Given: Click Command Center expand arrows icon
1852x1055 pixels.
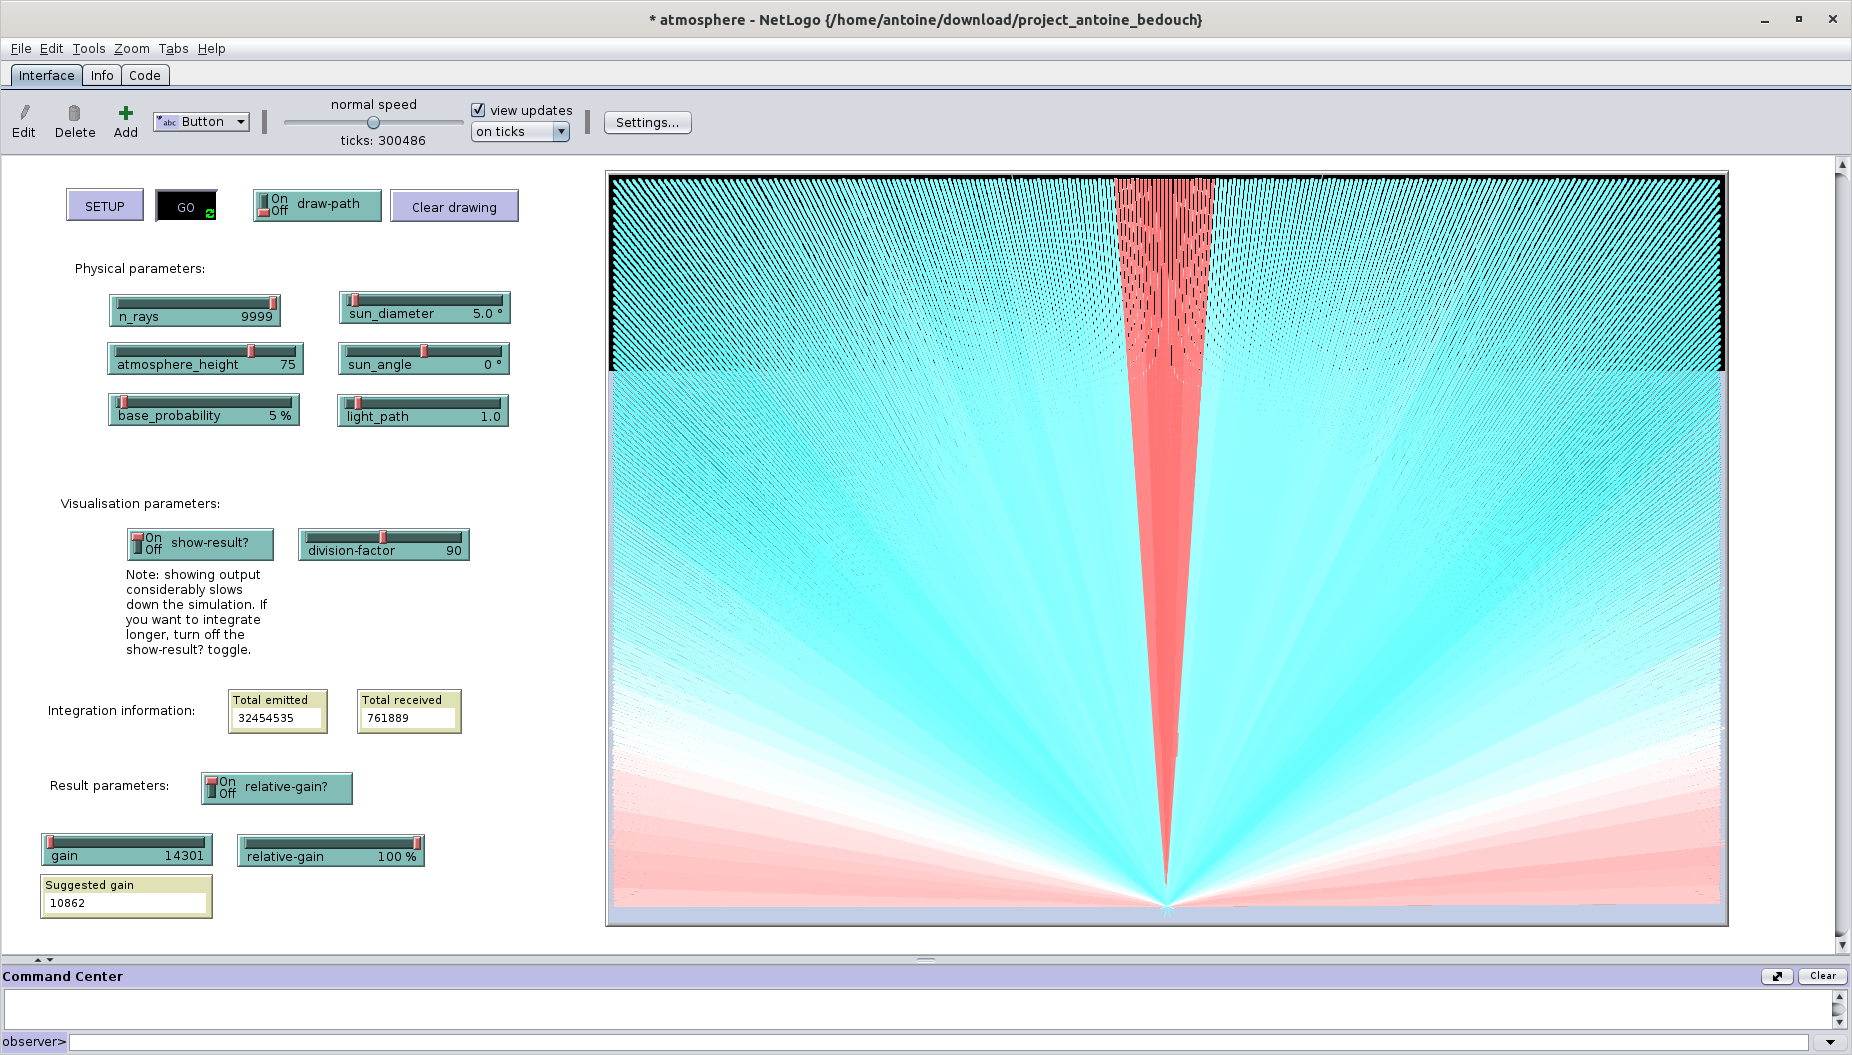Looking at the screenshot, I should [x=1777, y=976].
